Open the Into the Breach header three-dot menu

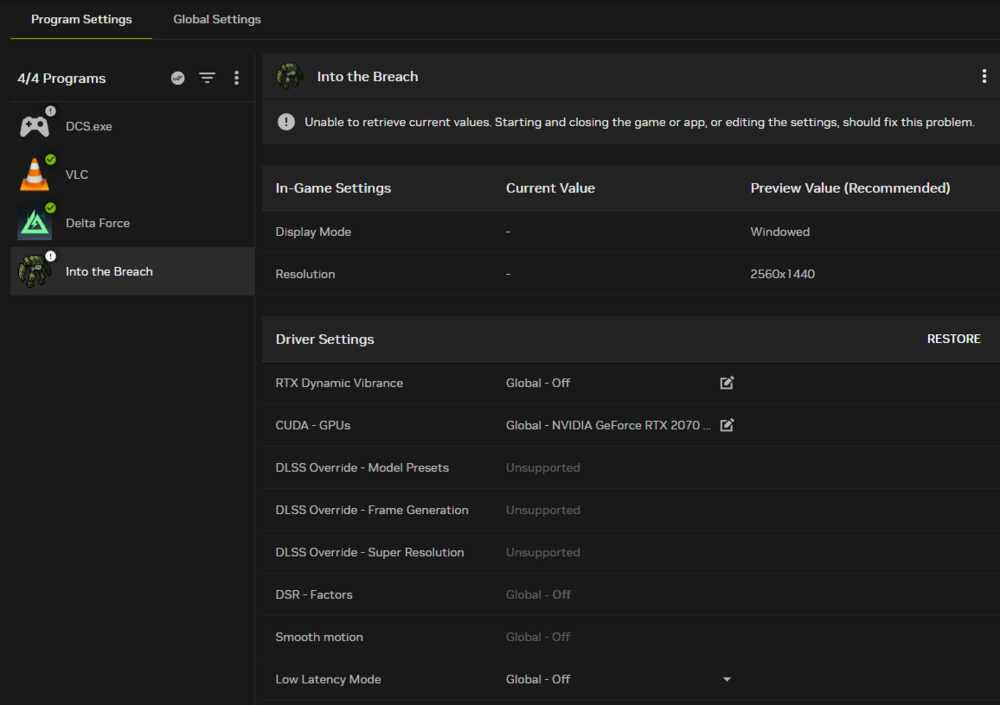pyautogui.click(x=984, y=77)
